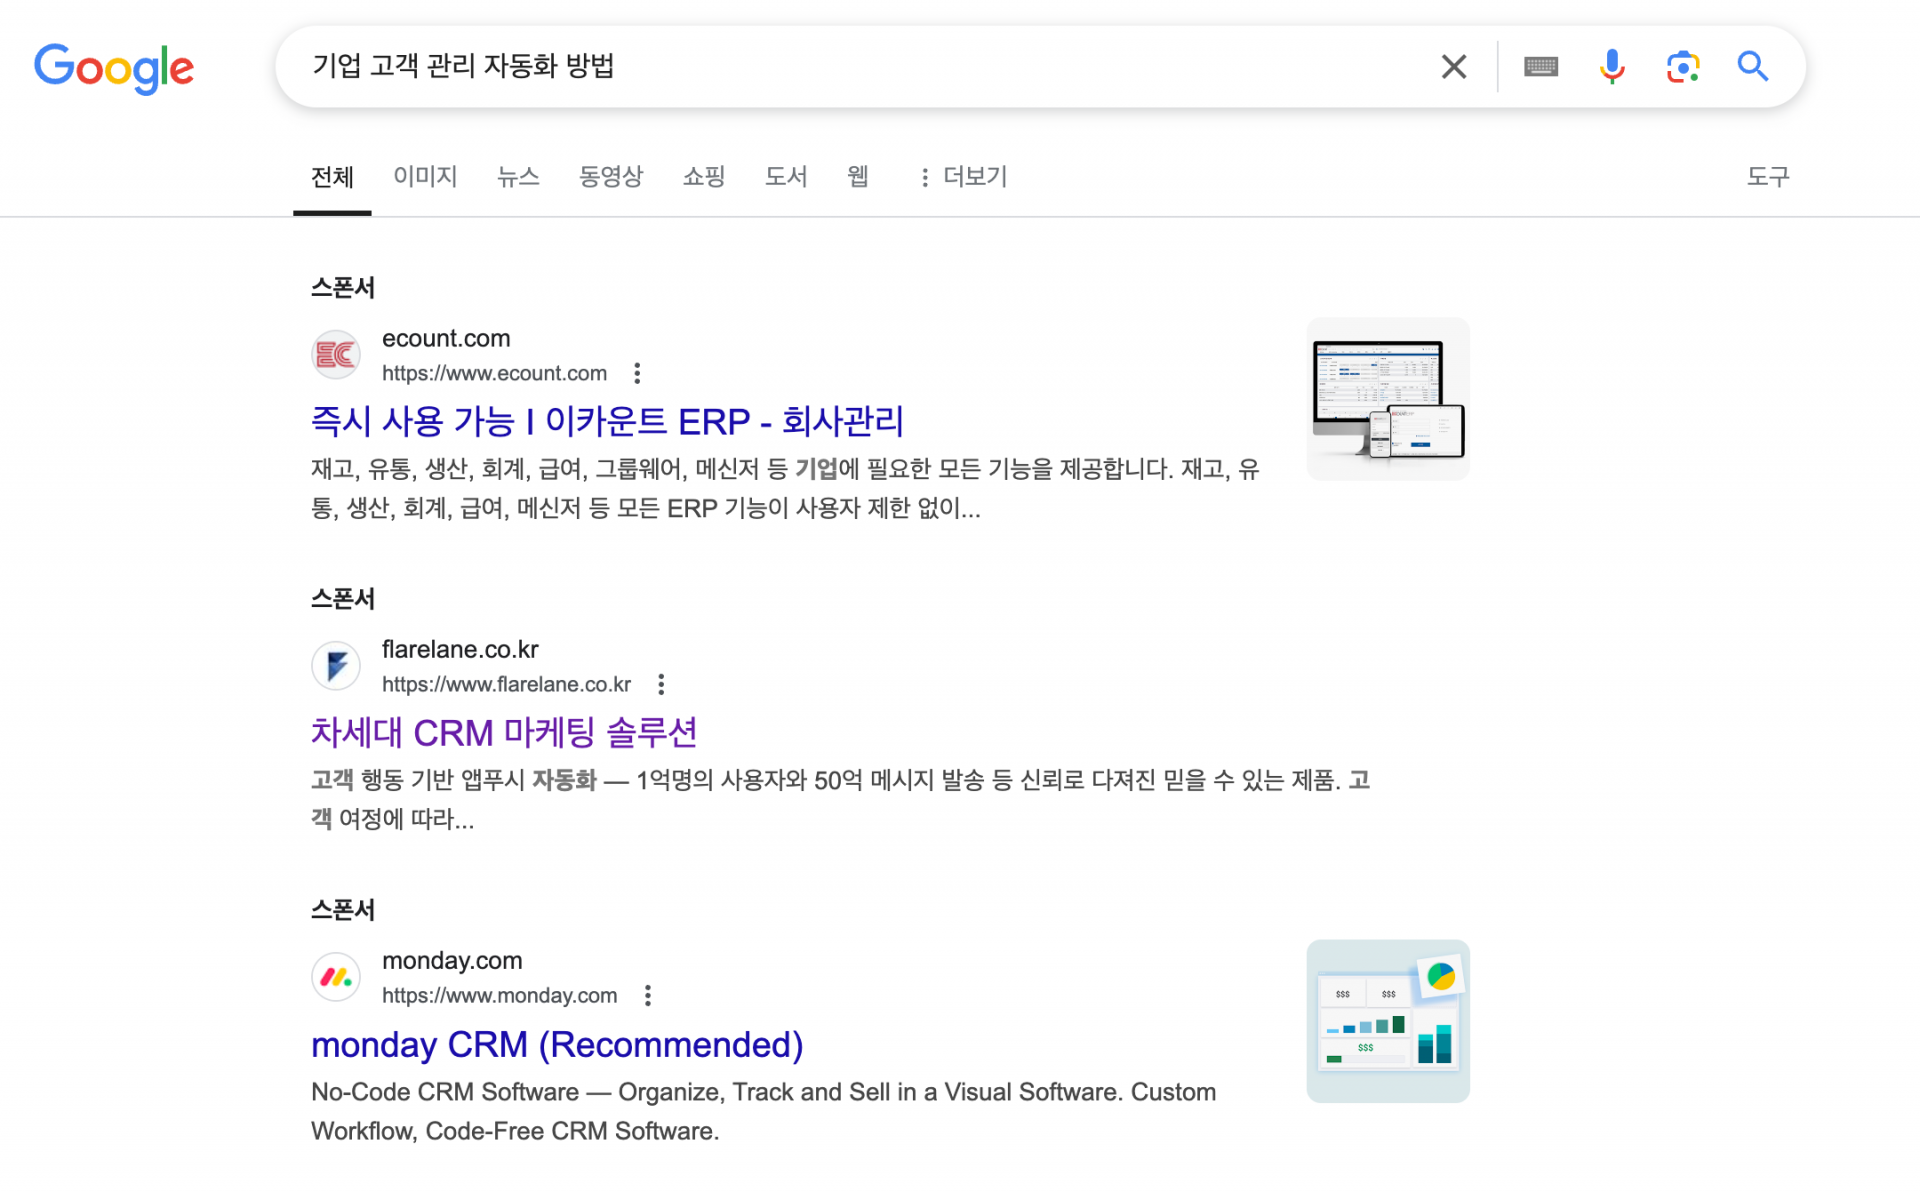Click the https://www.ecount.com URL
The height and width of the screenshot is (1192, 1920).
[494, 373]
